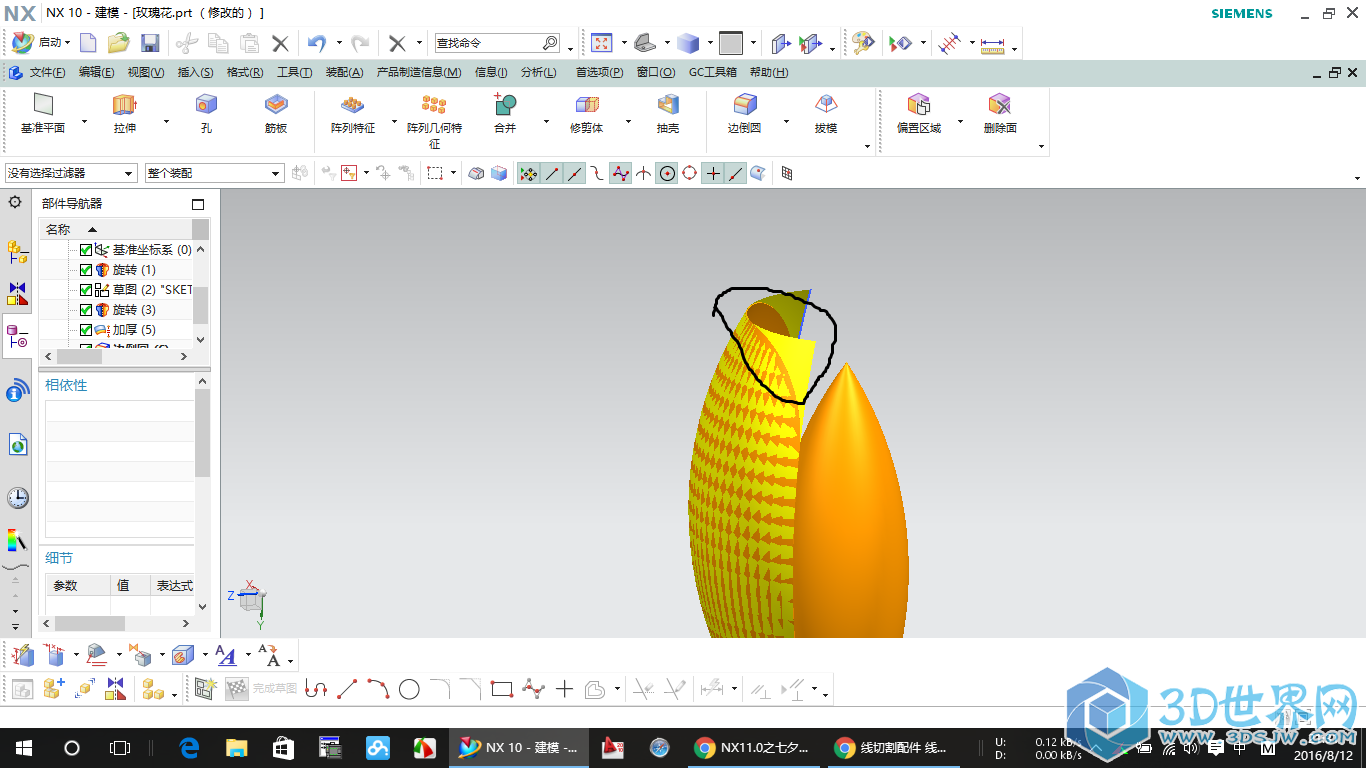The image size is (1366, 768).
Task: Draw a circle with the sketch circle tool
Action: pos(409,689)
